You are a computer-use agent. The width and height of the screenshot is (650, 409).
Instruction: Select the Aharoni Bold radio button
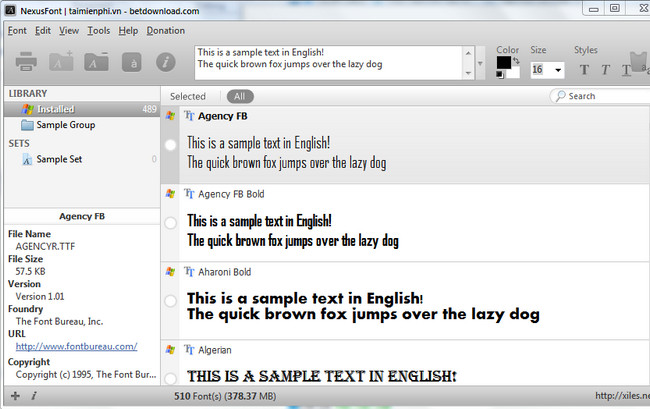point(170,301)
